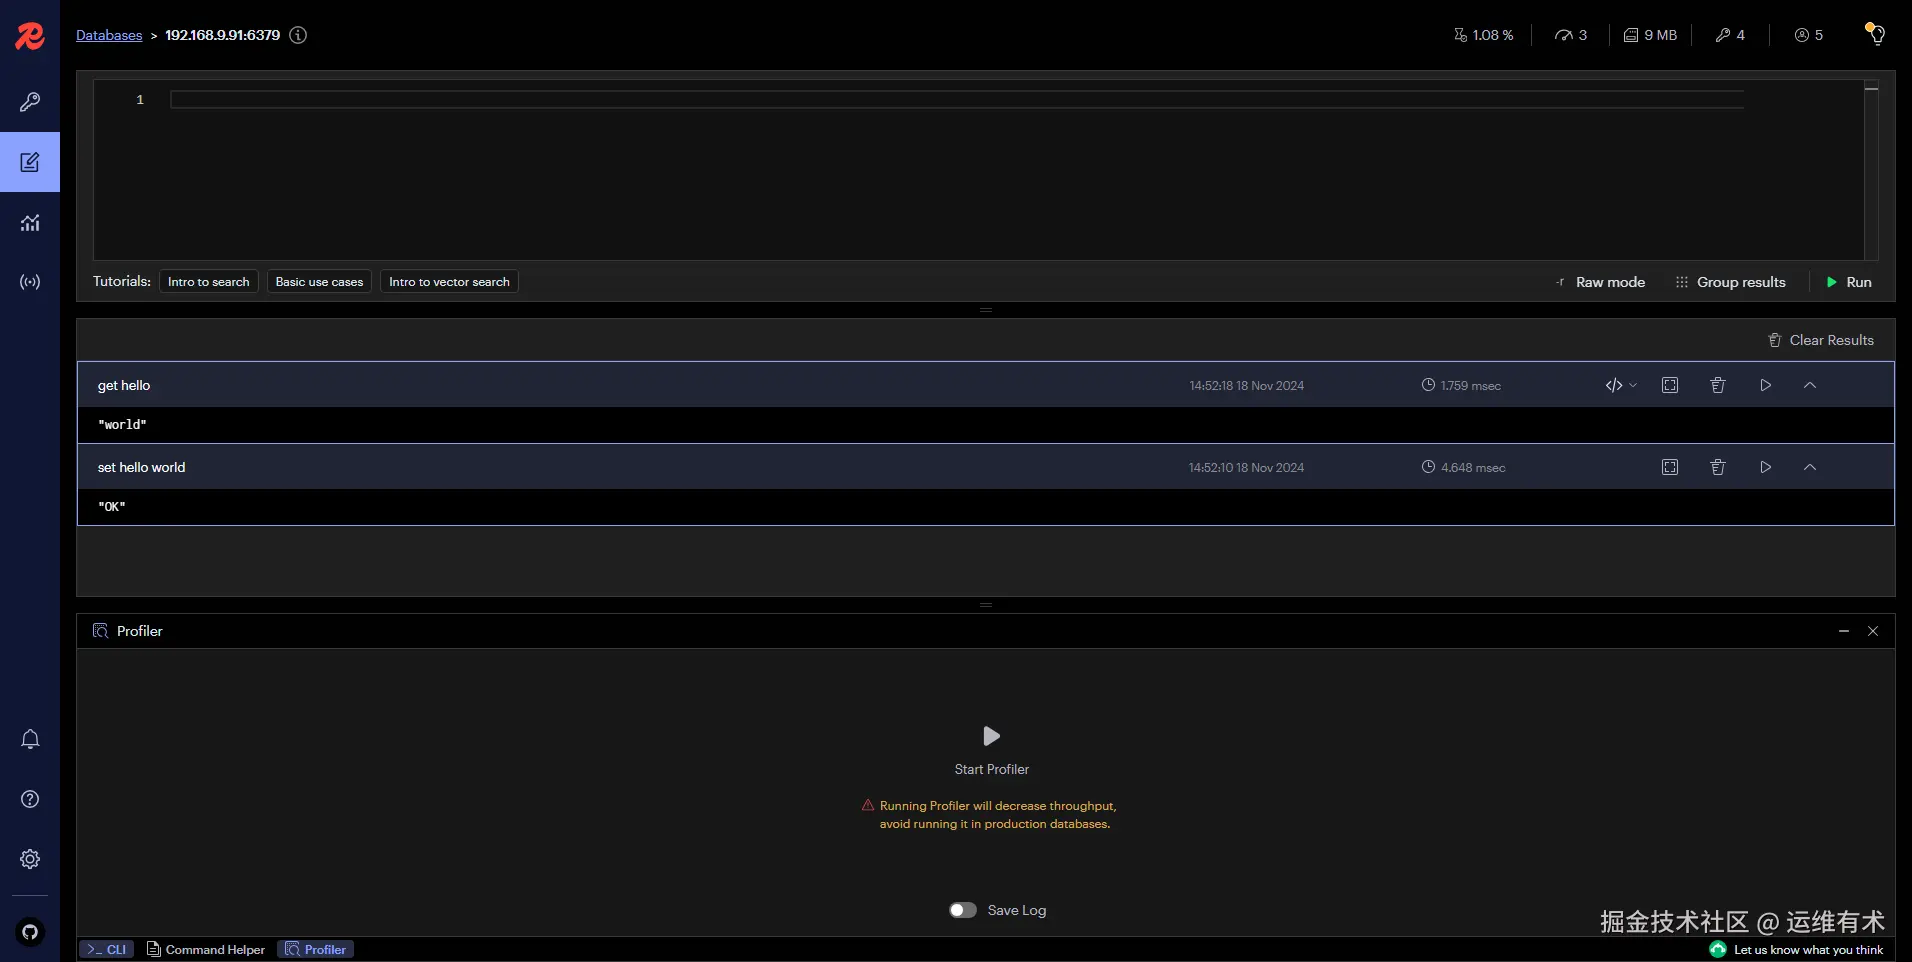Toggle Group results option
This screenshot has width=1912, height=962.
(x=1730, y=282)
